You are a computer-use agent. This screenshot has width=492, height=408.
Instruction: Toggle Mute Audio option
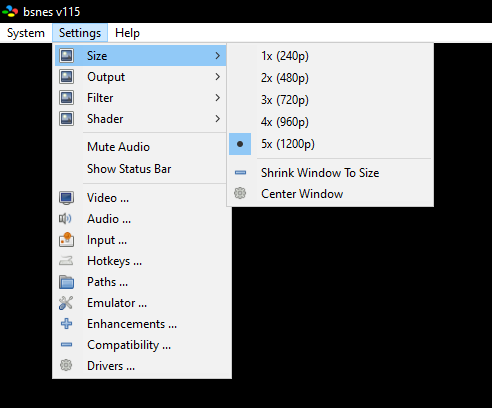140,147
